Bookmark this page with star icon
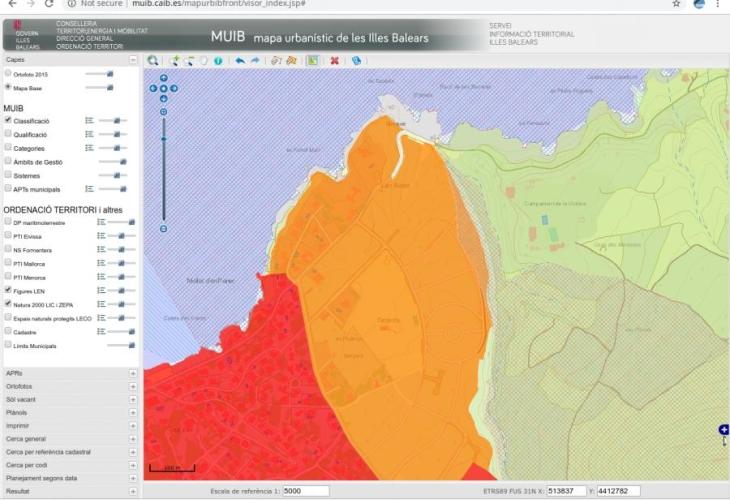This screenshot has height=500, width=730. click(x=677, y=4)
